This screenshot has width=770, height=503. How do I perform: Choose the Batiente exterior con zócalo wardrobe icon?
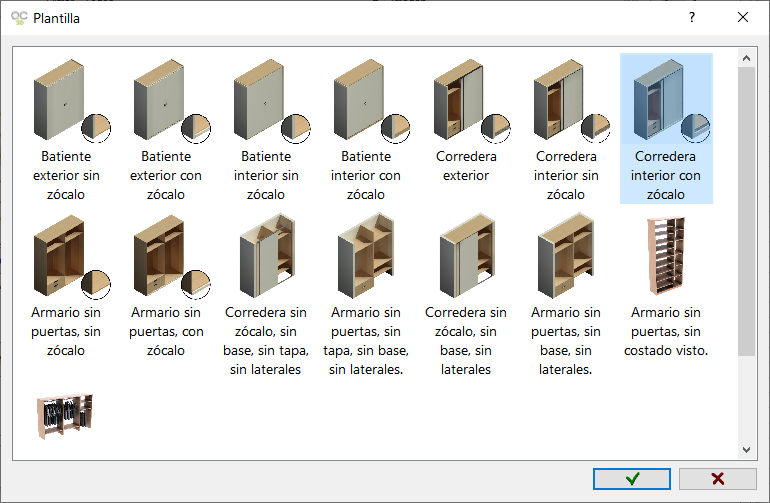pos(172,101)
